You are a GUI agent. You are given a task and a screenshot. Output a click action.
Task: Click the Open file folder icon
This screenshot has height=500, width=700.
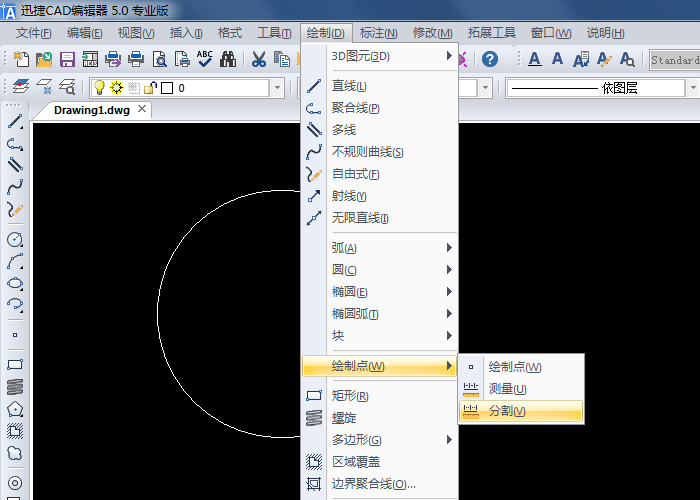tap(44, 59)
